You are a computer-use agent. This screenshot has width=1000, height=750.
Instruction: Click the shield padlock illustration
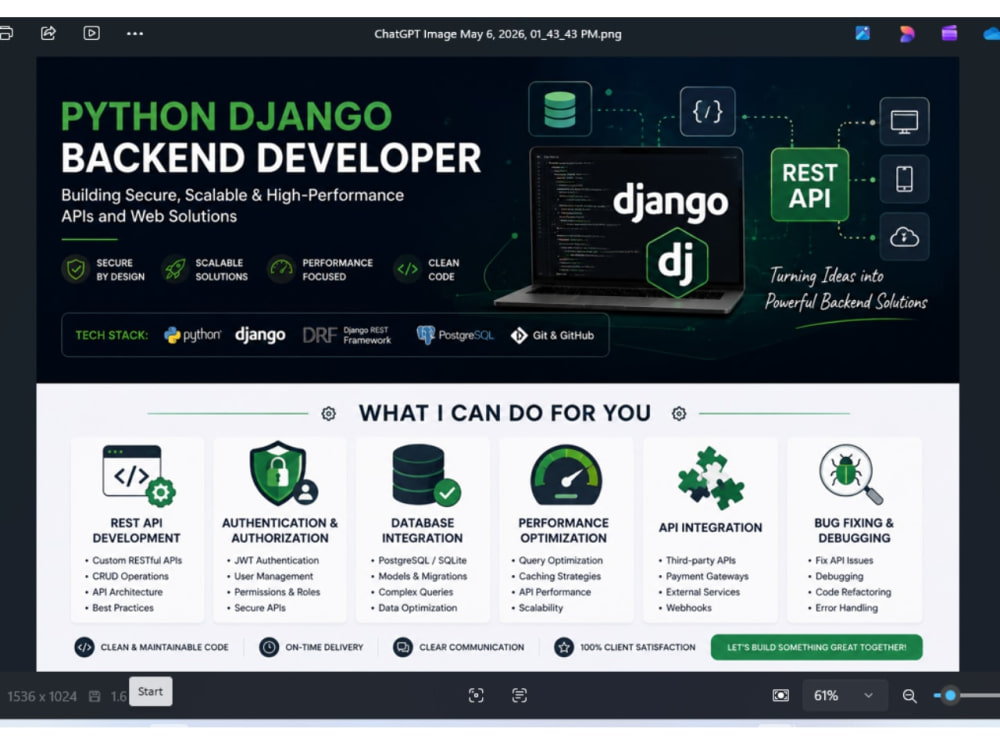click(x=283, y=473)
